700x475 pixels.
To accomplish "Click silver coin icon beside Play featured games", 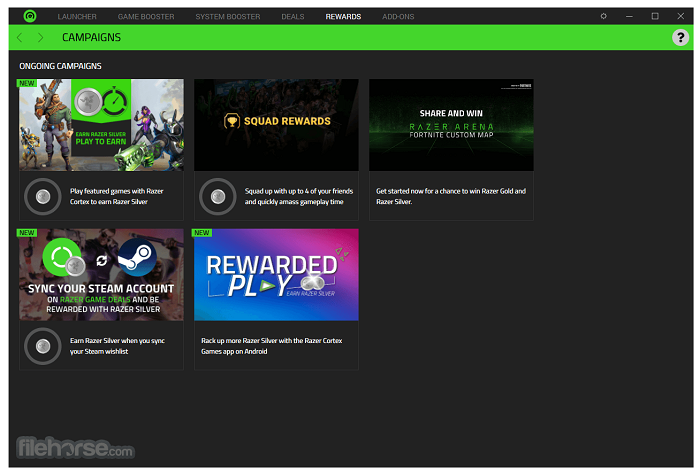I will tap(41, 196).
